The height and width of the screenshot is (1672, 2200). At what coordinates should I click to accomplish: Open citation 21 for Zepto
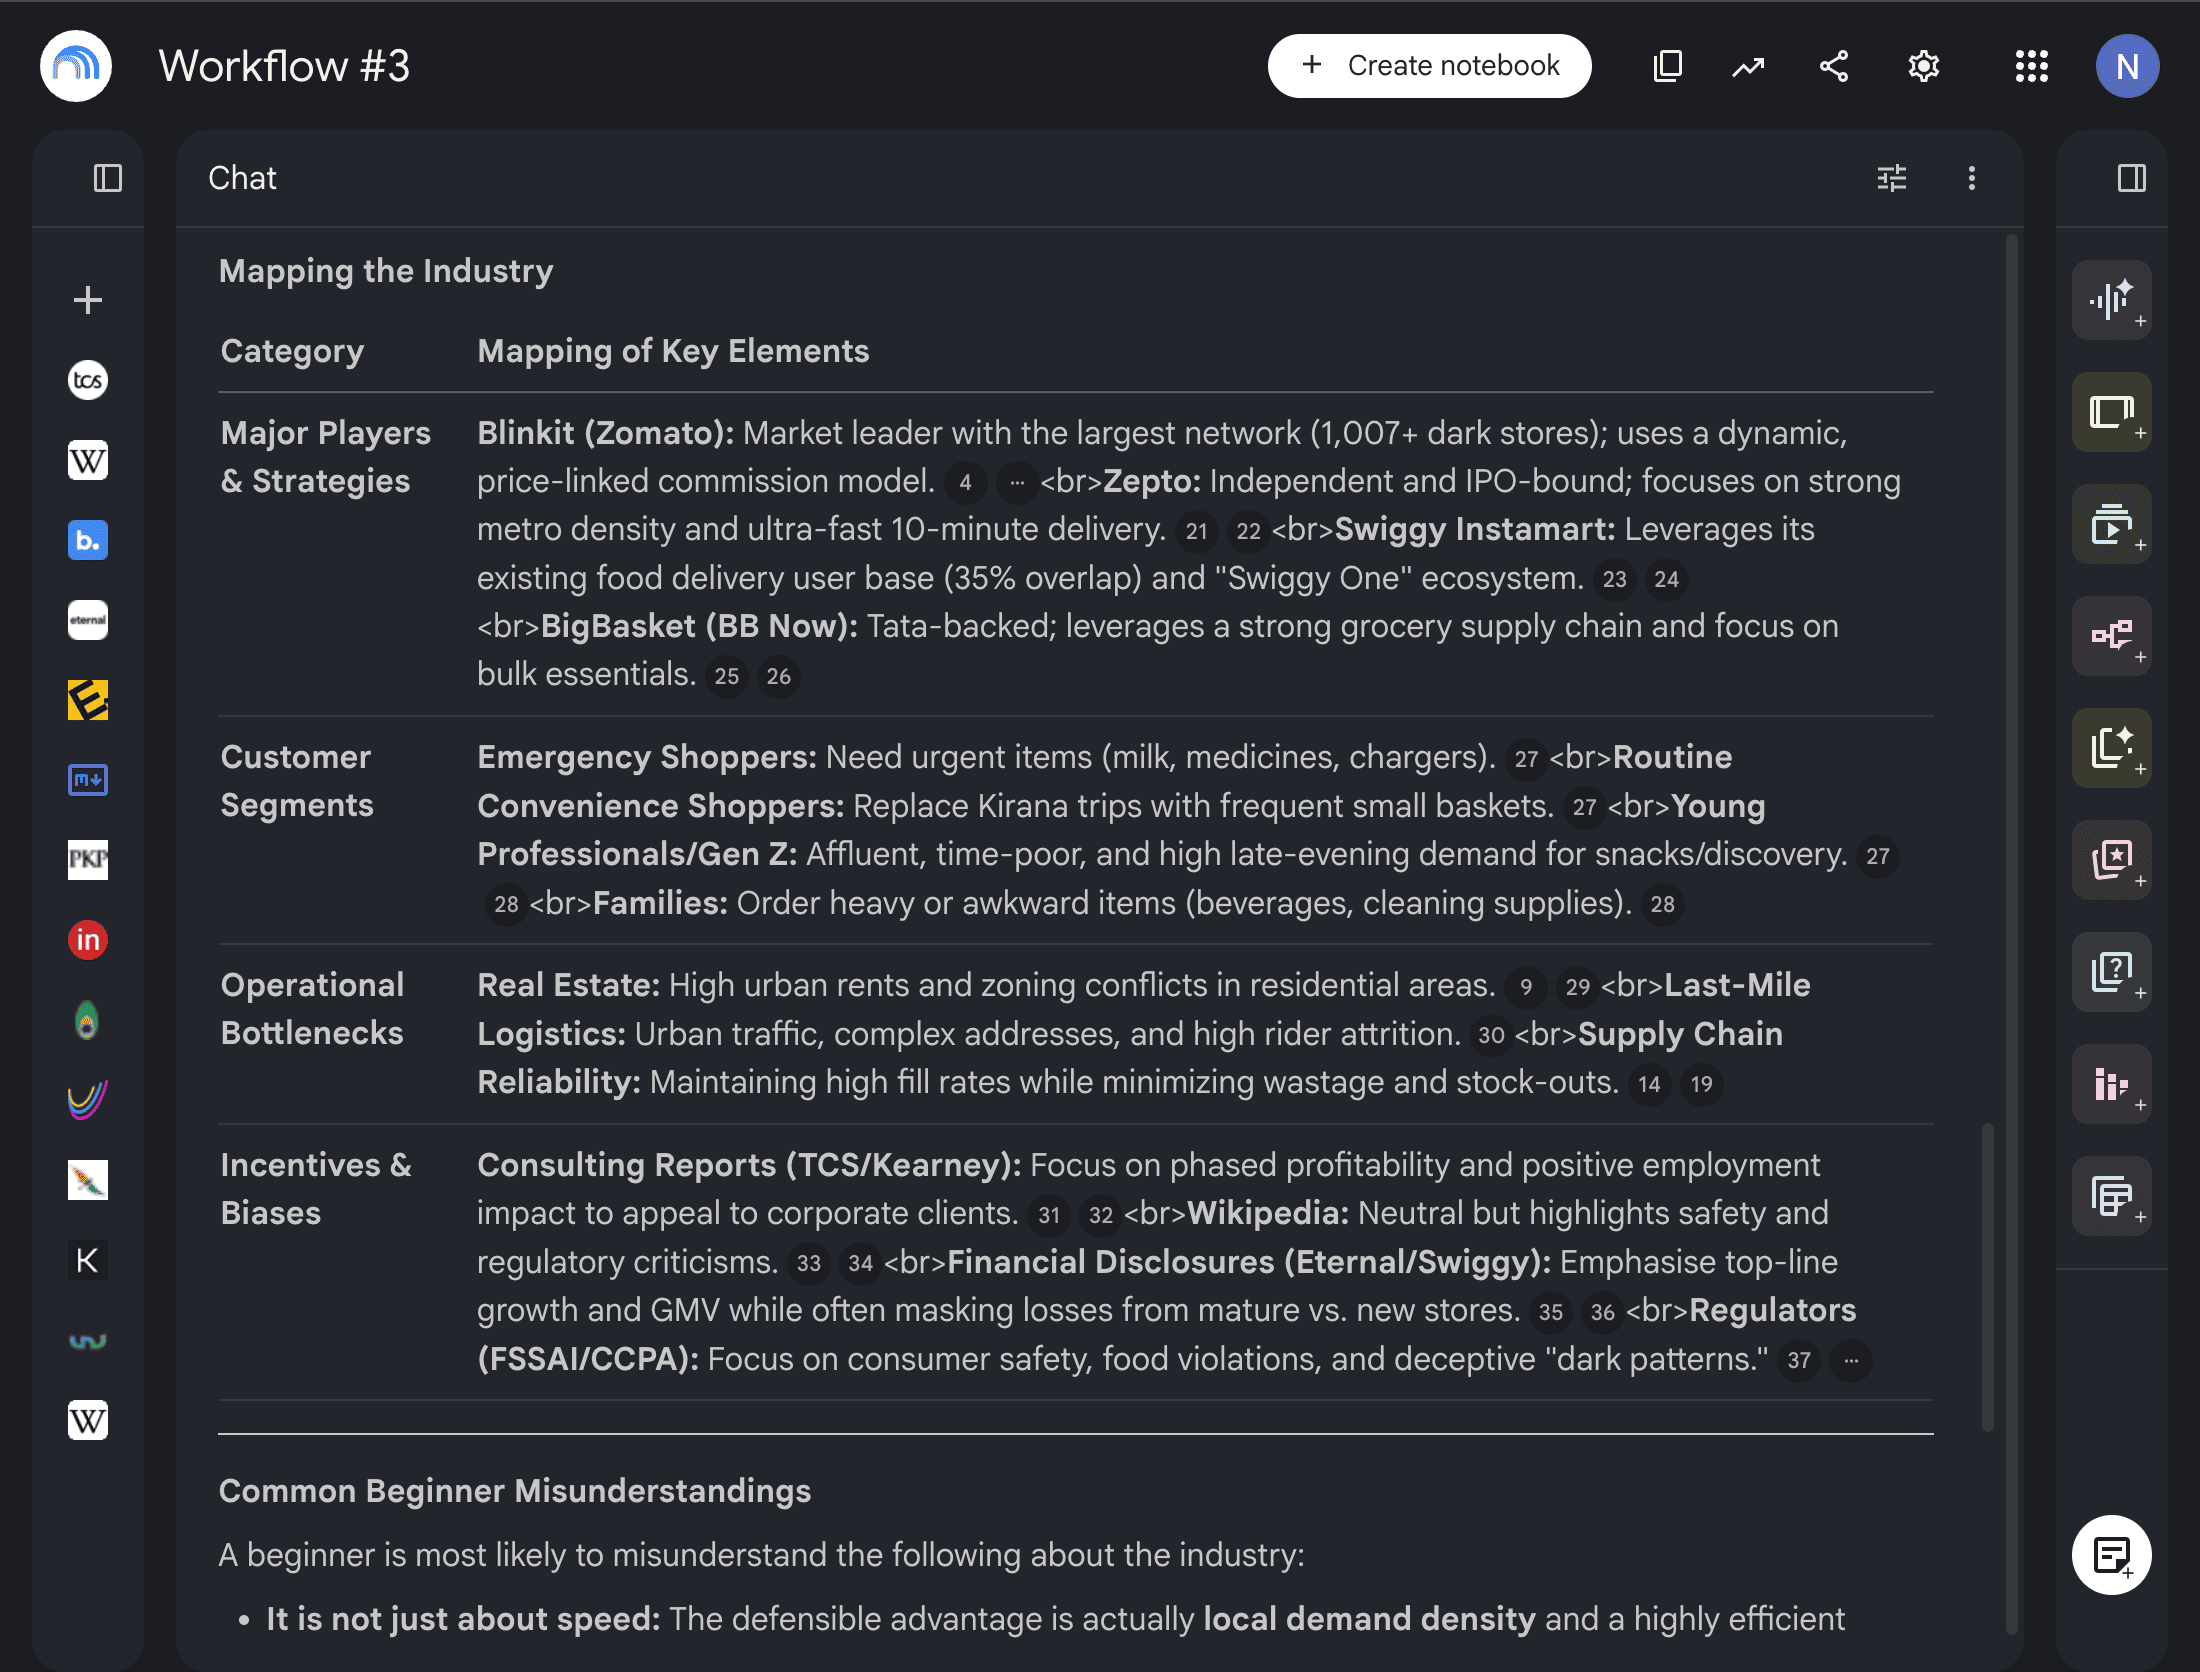(x=1197, y=531)
